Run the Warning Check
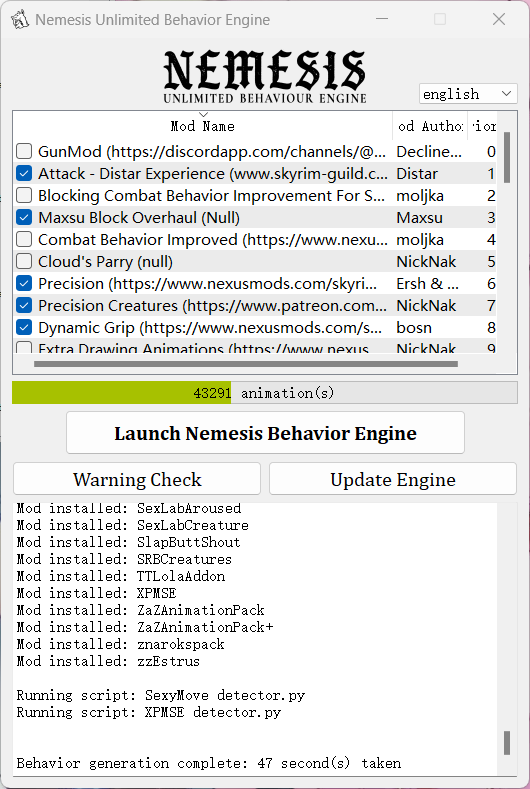530x789 pixels. point(137,479)
